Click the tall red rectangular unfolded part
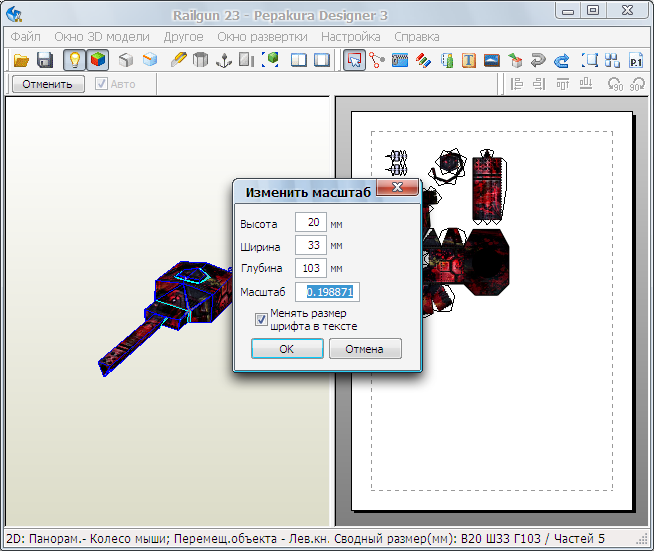 pos(487,188)
